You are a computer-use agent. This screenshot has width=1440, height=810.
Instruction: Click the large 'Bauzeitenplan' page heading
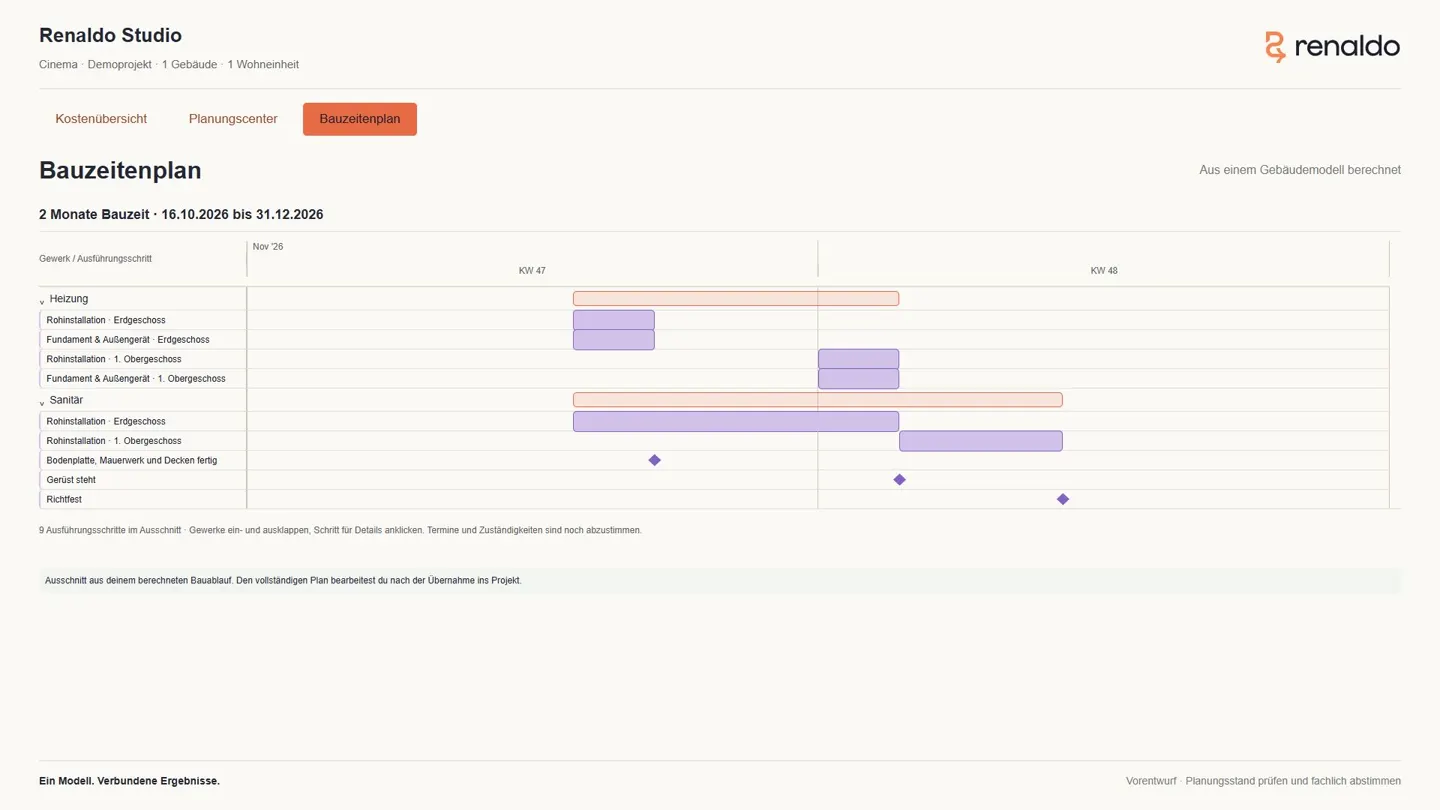click(x=120, y=170)
